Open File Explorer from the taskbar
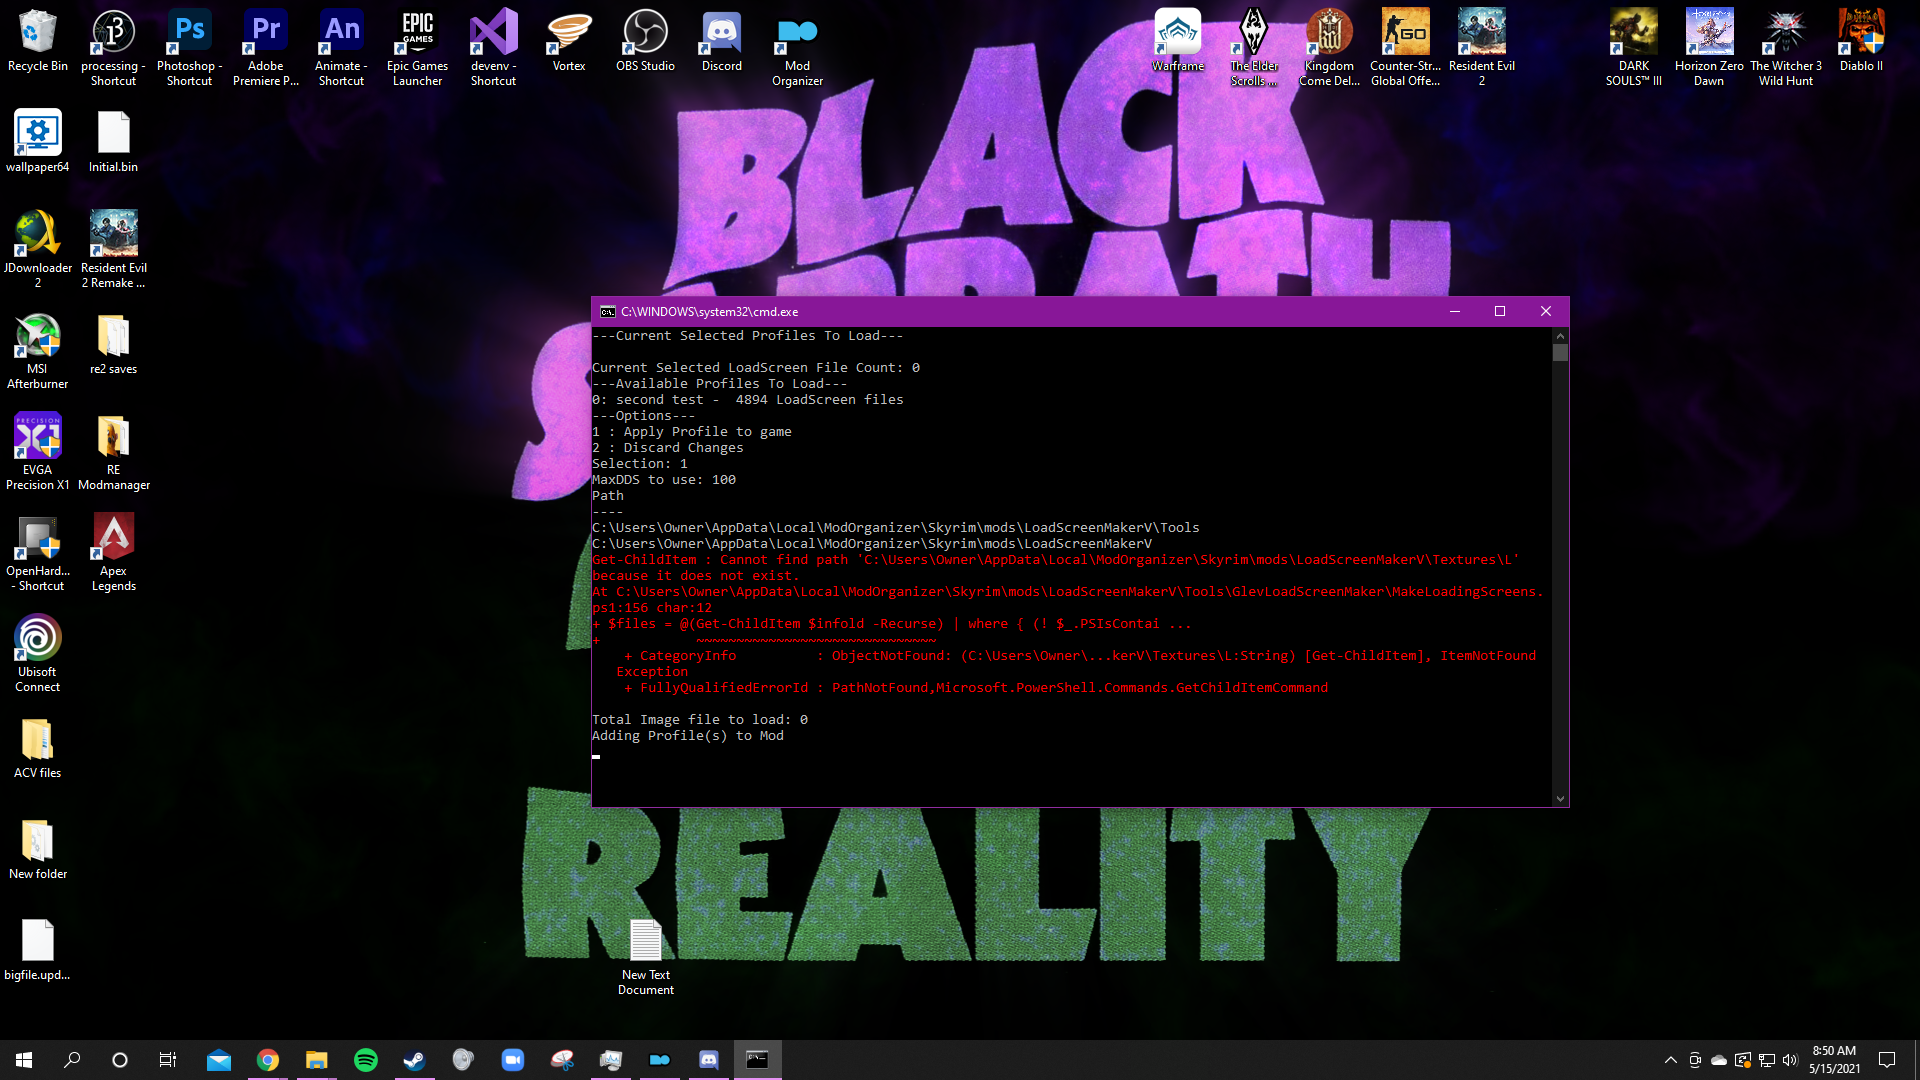 tap(316, 1060)
